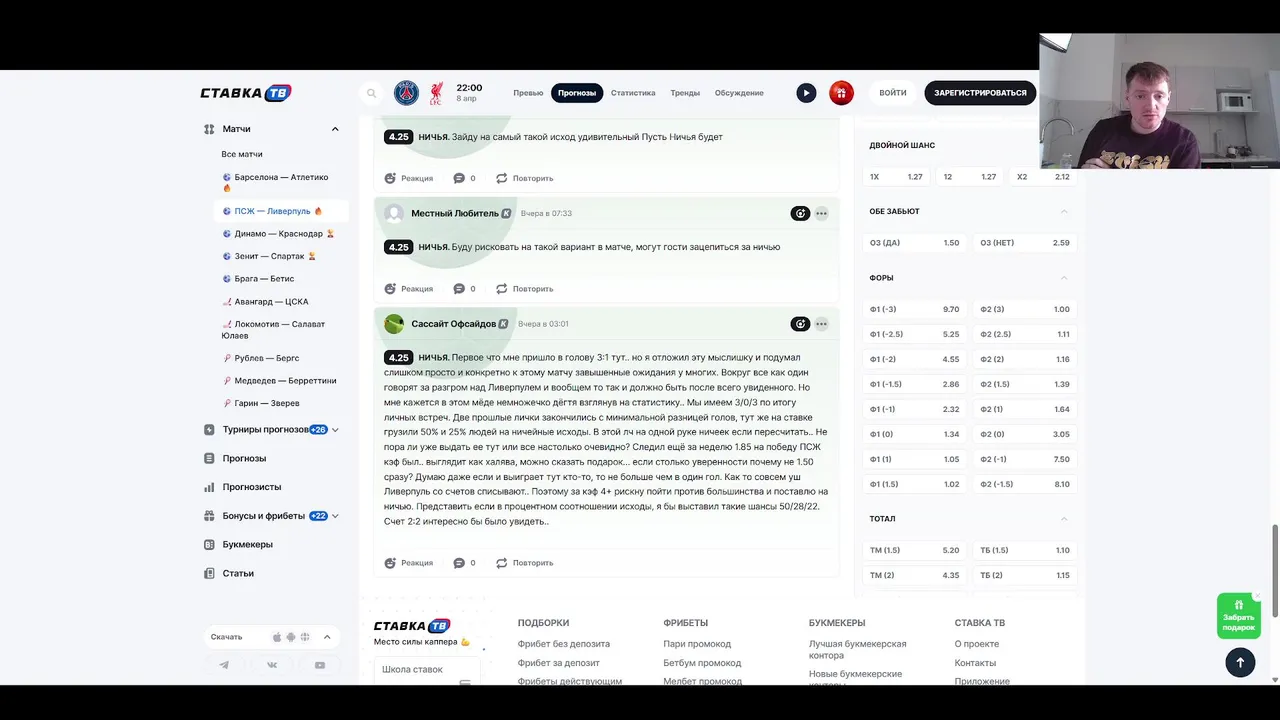Click Сассайт Офсайдов avatar

pos(394,324)
